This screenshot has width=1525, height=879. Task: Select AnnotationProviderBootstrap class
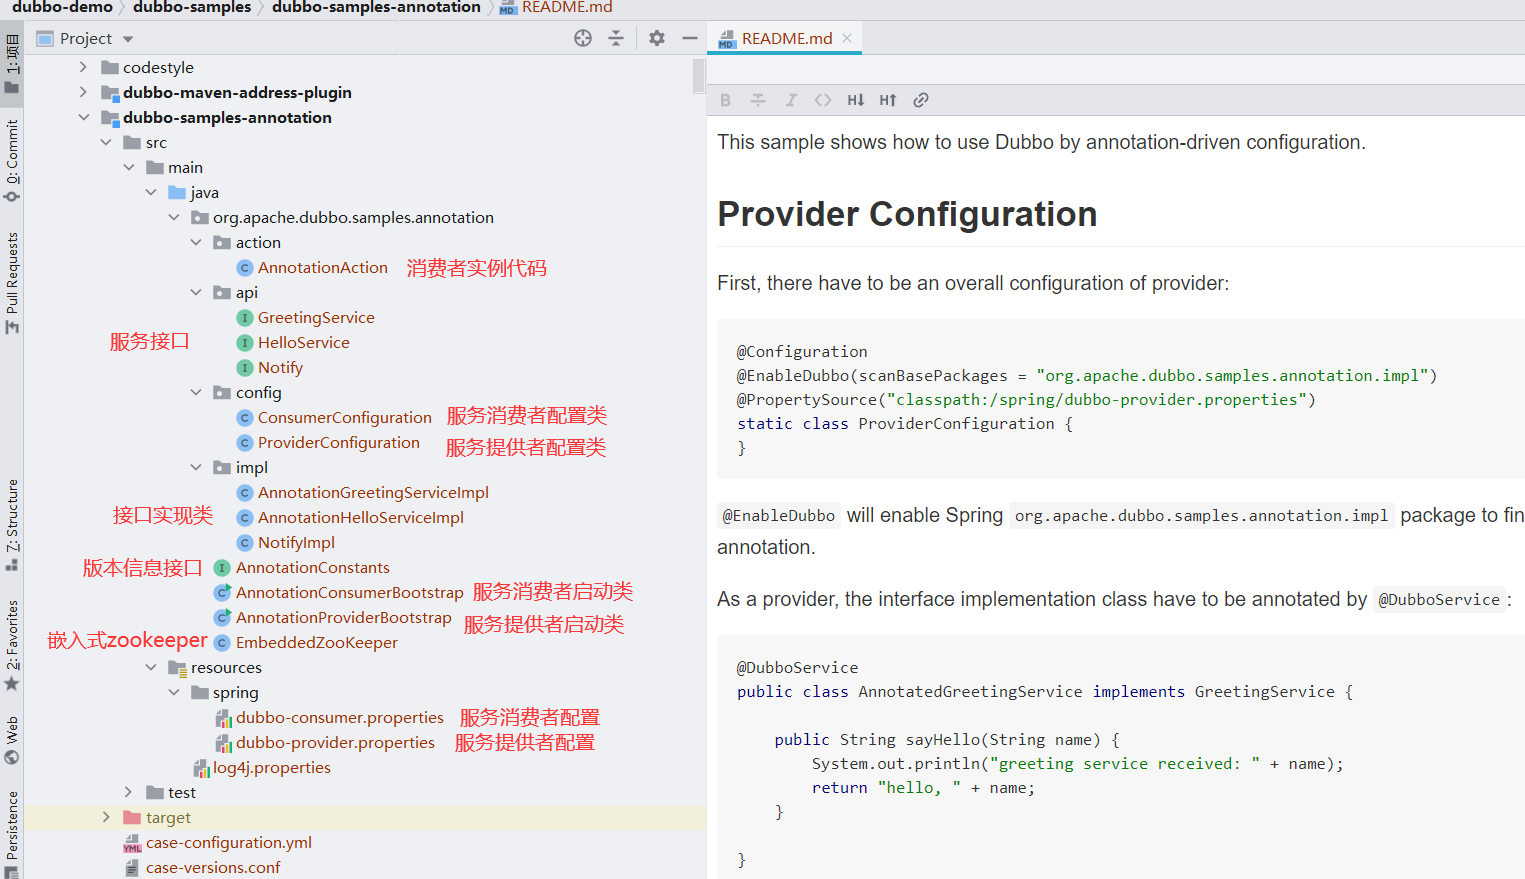[343, 617]
